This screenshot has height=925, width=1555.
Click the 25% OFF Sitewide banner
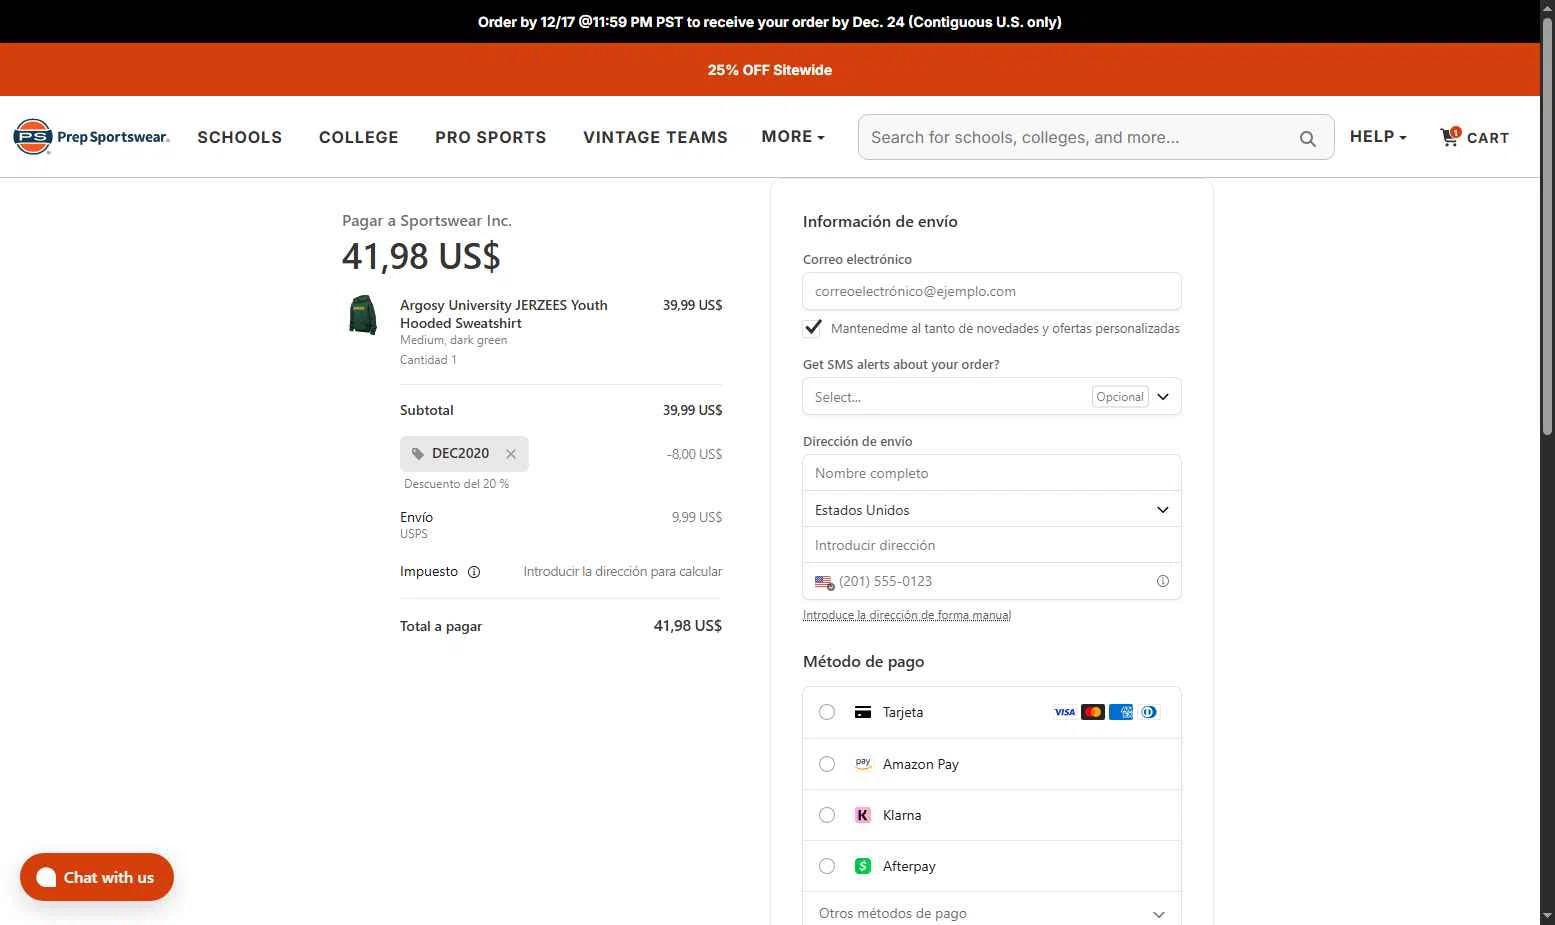[x=770, y=70]
